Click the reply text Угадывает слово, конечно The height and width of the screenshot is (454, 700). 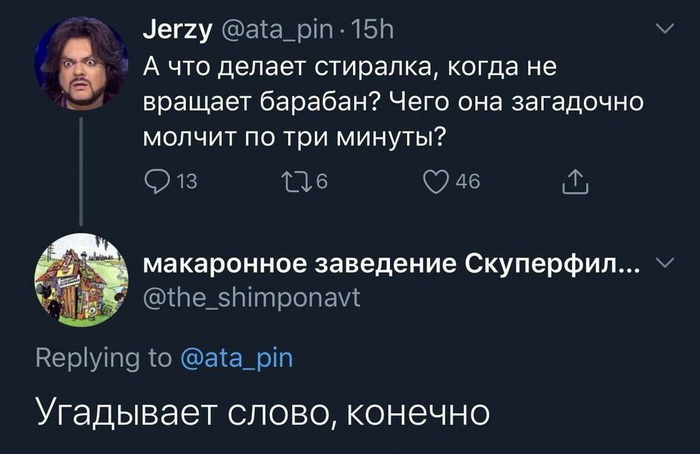[262, 413]
